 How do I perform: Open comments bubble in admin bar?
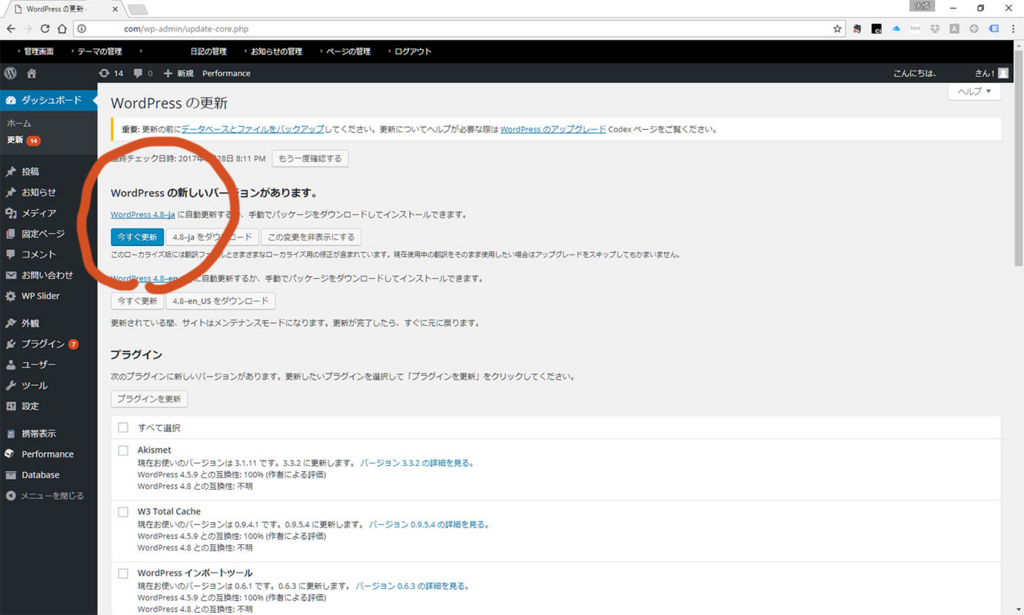point(143,73)
